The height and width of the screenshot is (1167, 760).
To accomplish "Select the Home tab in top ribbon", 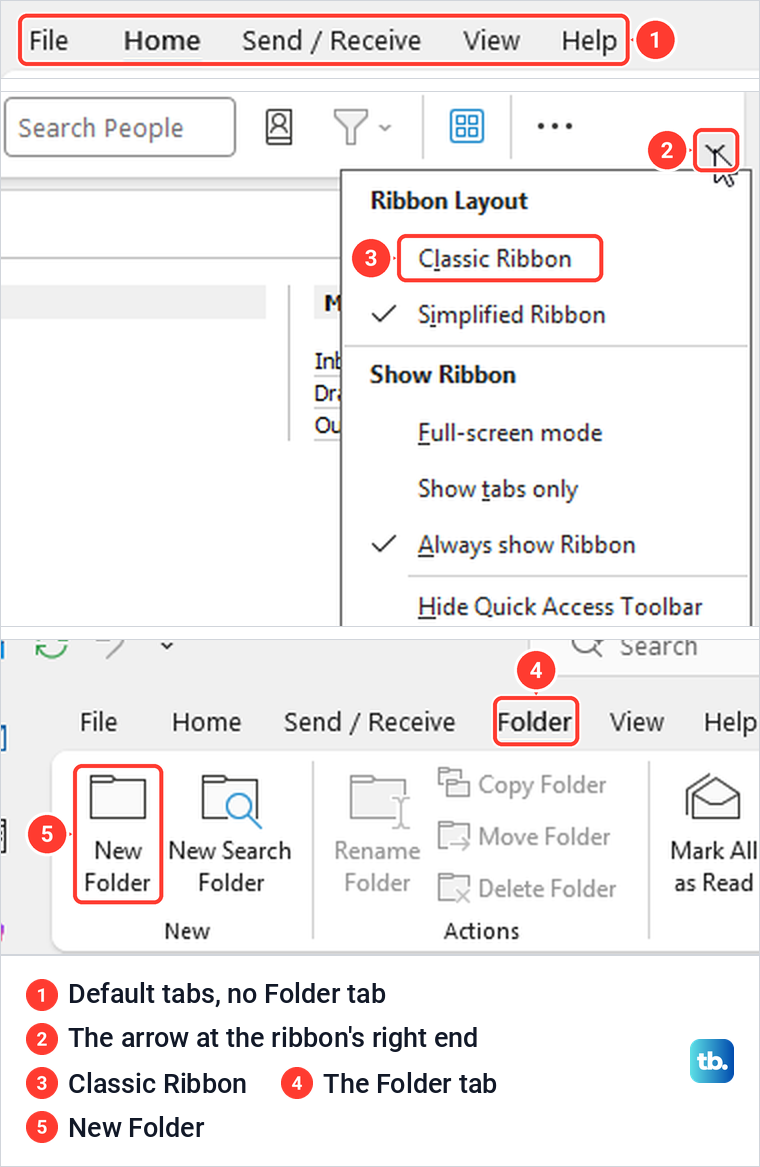I will point(162,40).
